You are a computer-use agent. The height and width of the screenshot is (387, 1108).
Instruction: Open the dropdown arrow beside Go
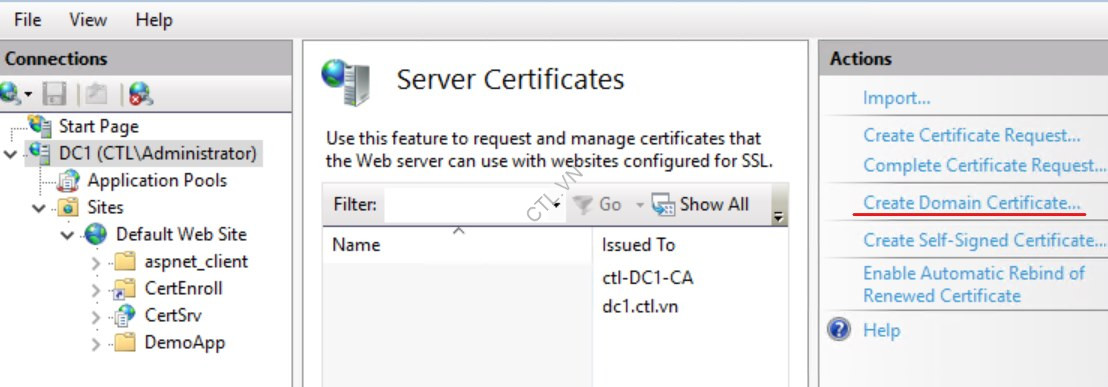[640, 205]
